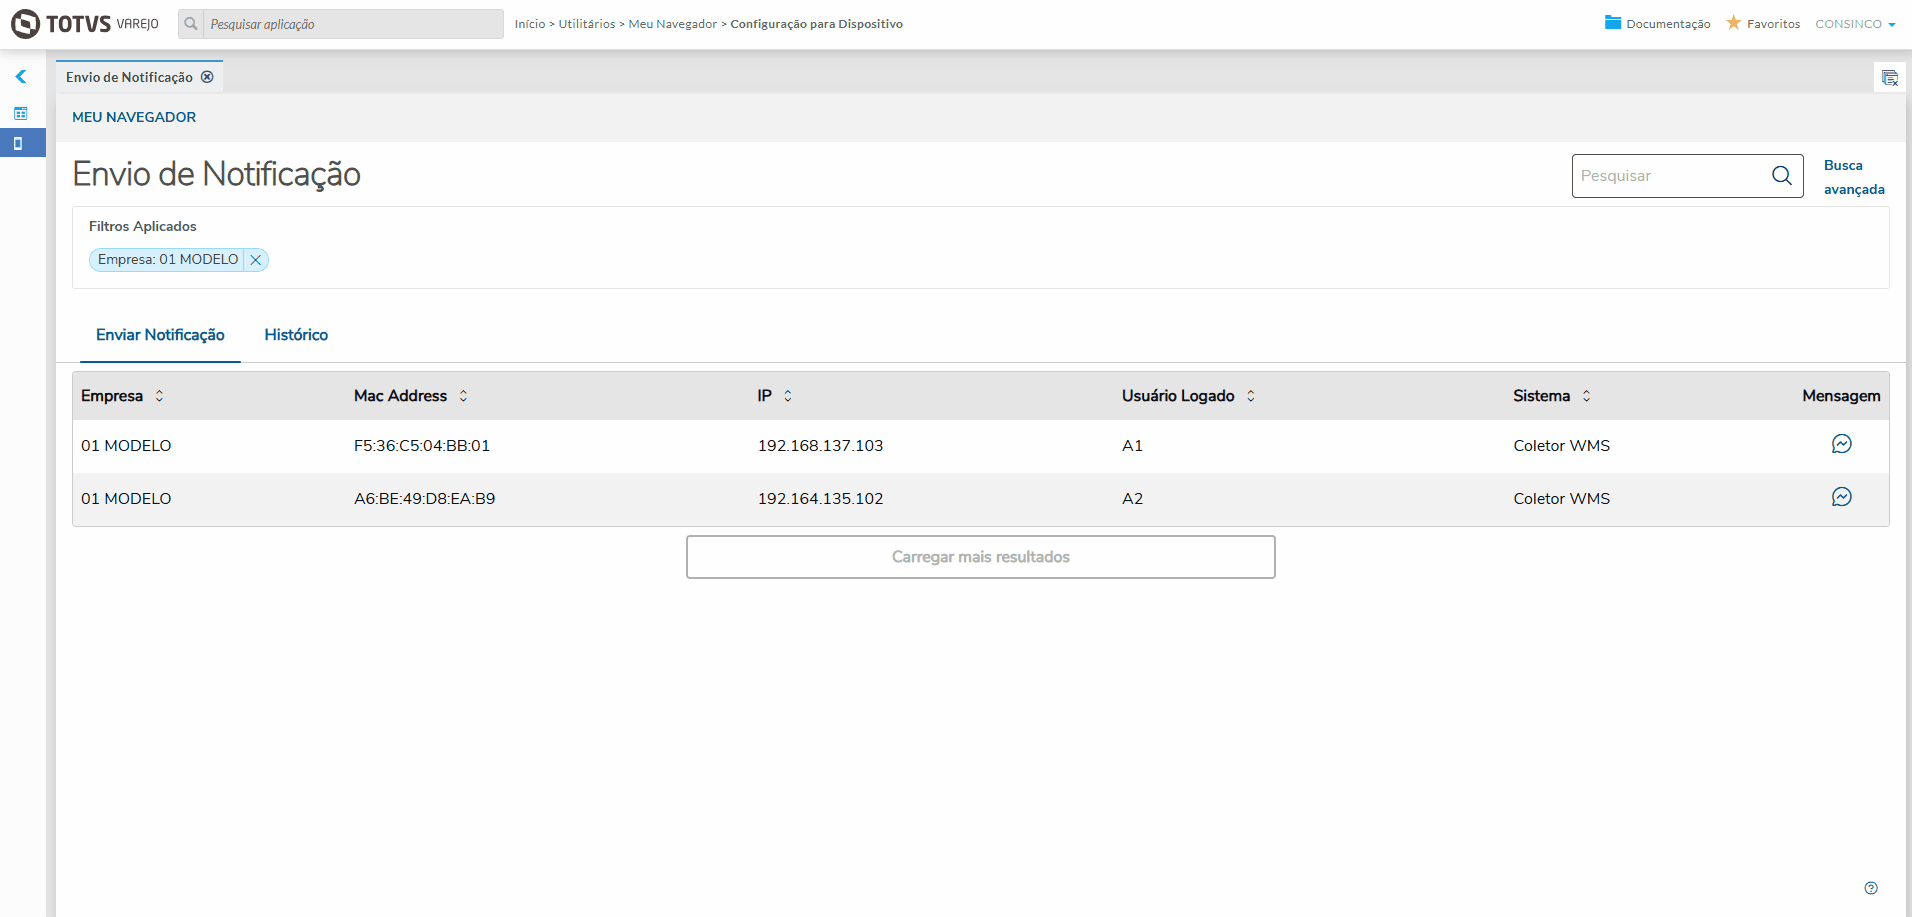Open the help question mark icon
The height and width of the screenshot is (917, 1912).
(1871, 888)
